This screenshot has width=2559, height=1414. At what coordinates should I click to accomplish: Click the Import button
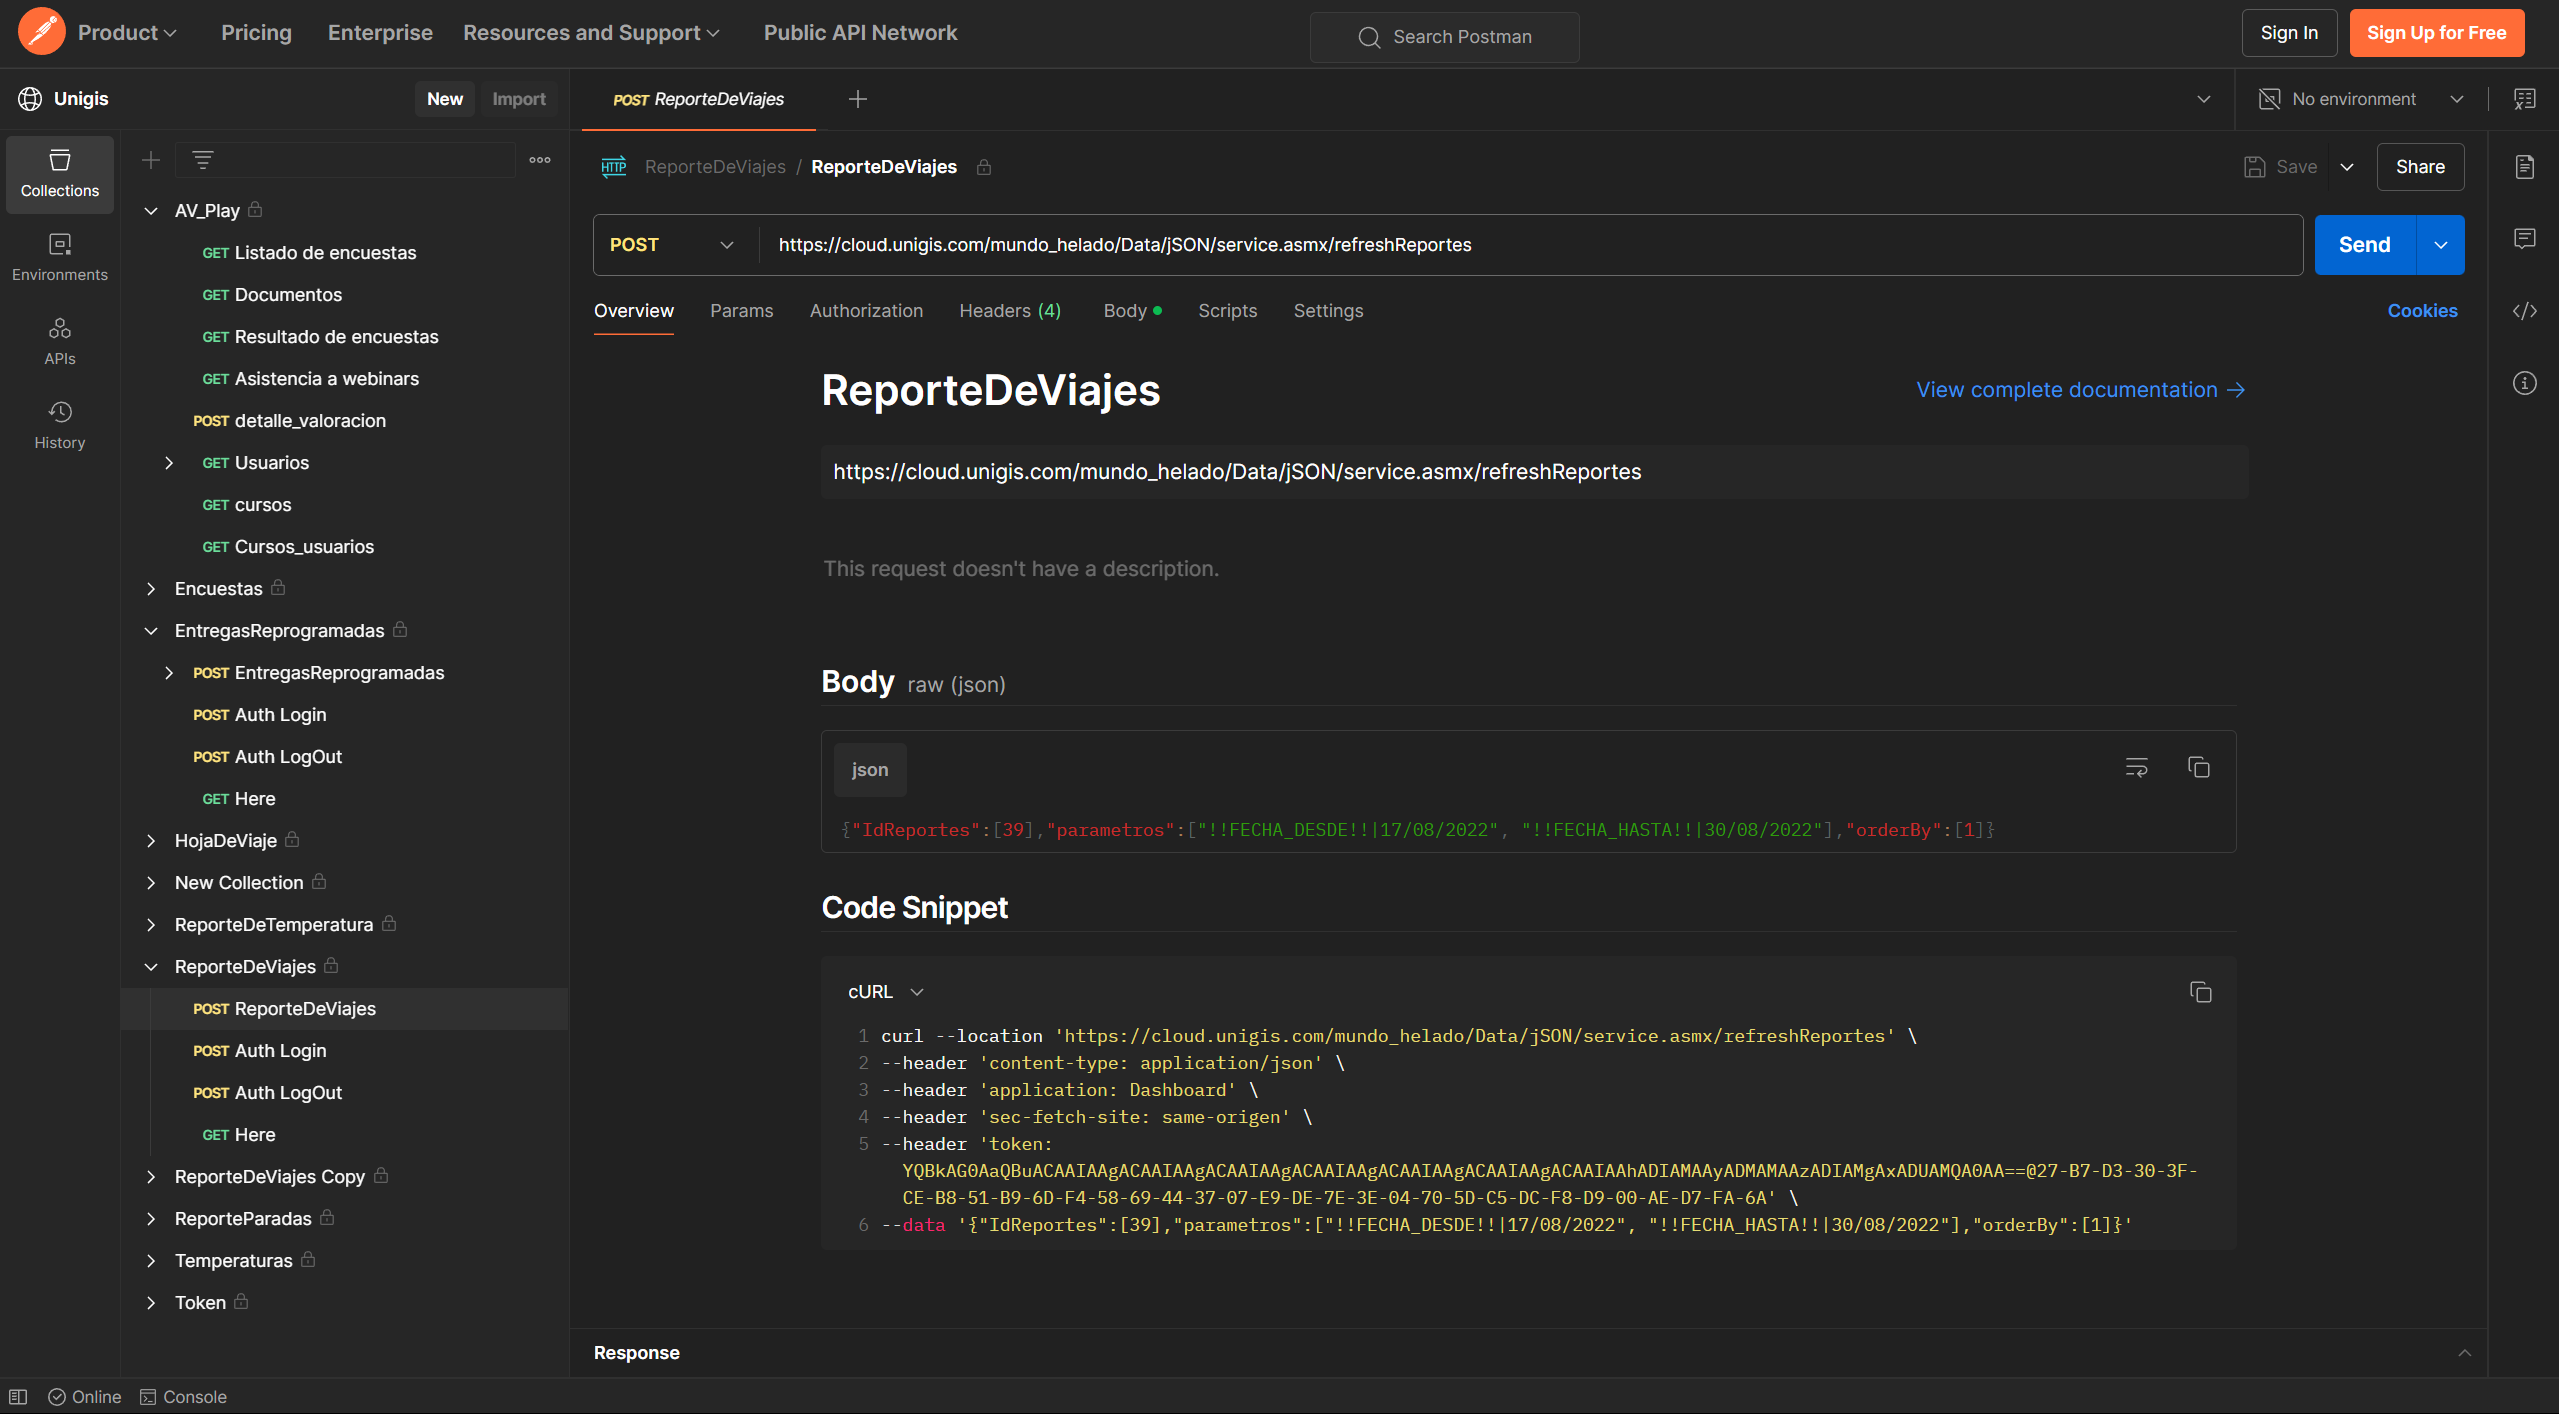[519, 99]
